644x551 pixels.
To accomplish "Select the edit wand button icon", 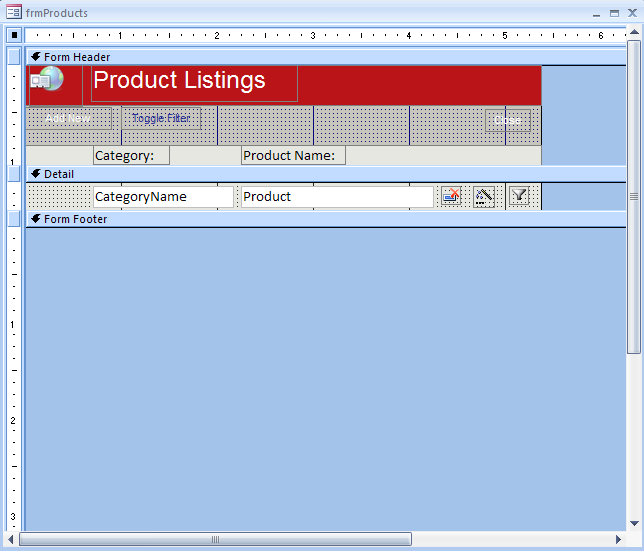I will [x=484, y=196].
